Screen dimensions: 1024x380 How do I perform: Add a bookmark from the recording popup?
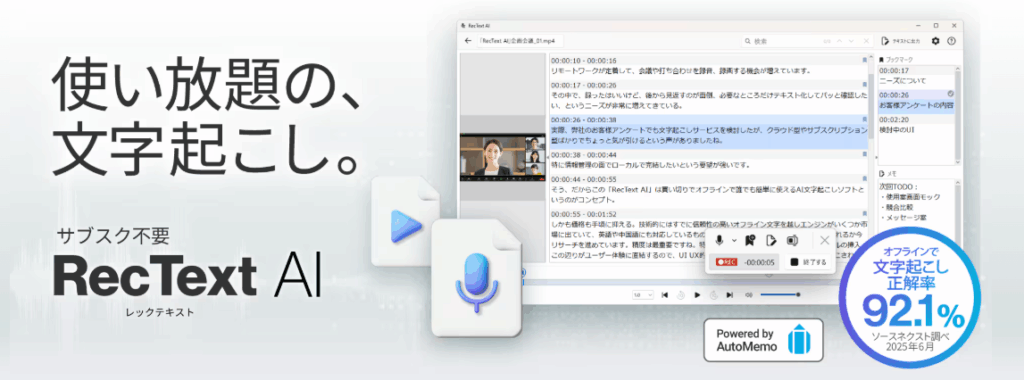pos(751,240)
